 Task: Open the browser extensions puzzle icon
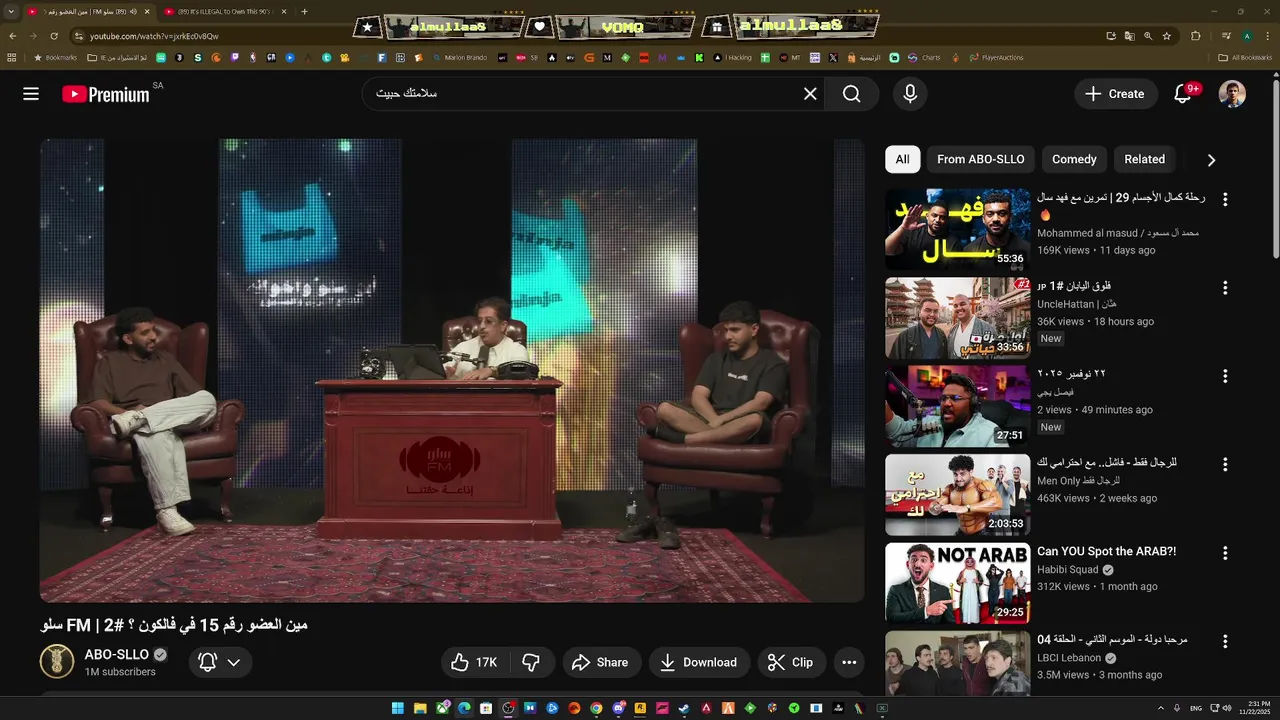click(1195, 36)
